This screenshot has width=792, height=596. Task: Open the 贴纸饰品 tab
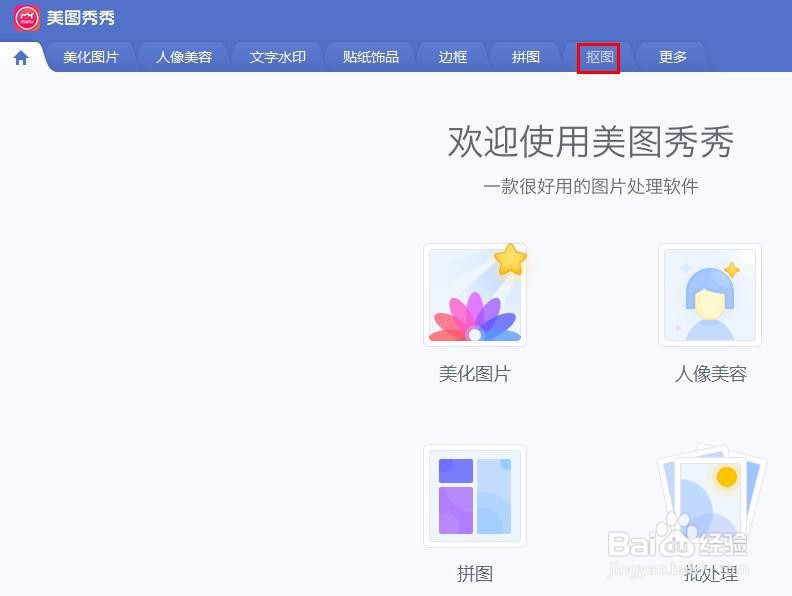pyautogui.click(x=371, y=57)
